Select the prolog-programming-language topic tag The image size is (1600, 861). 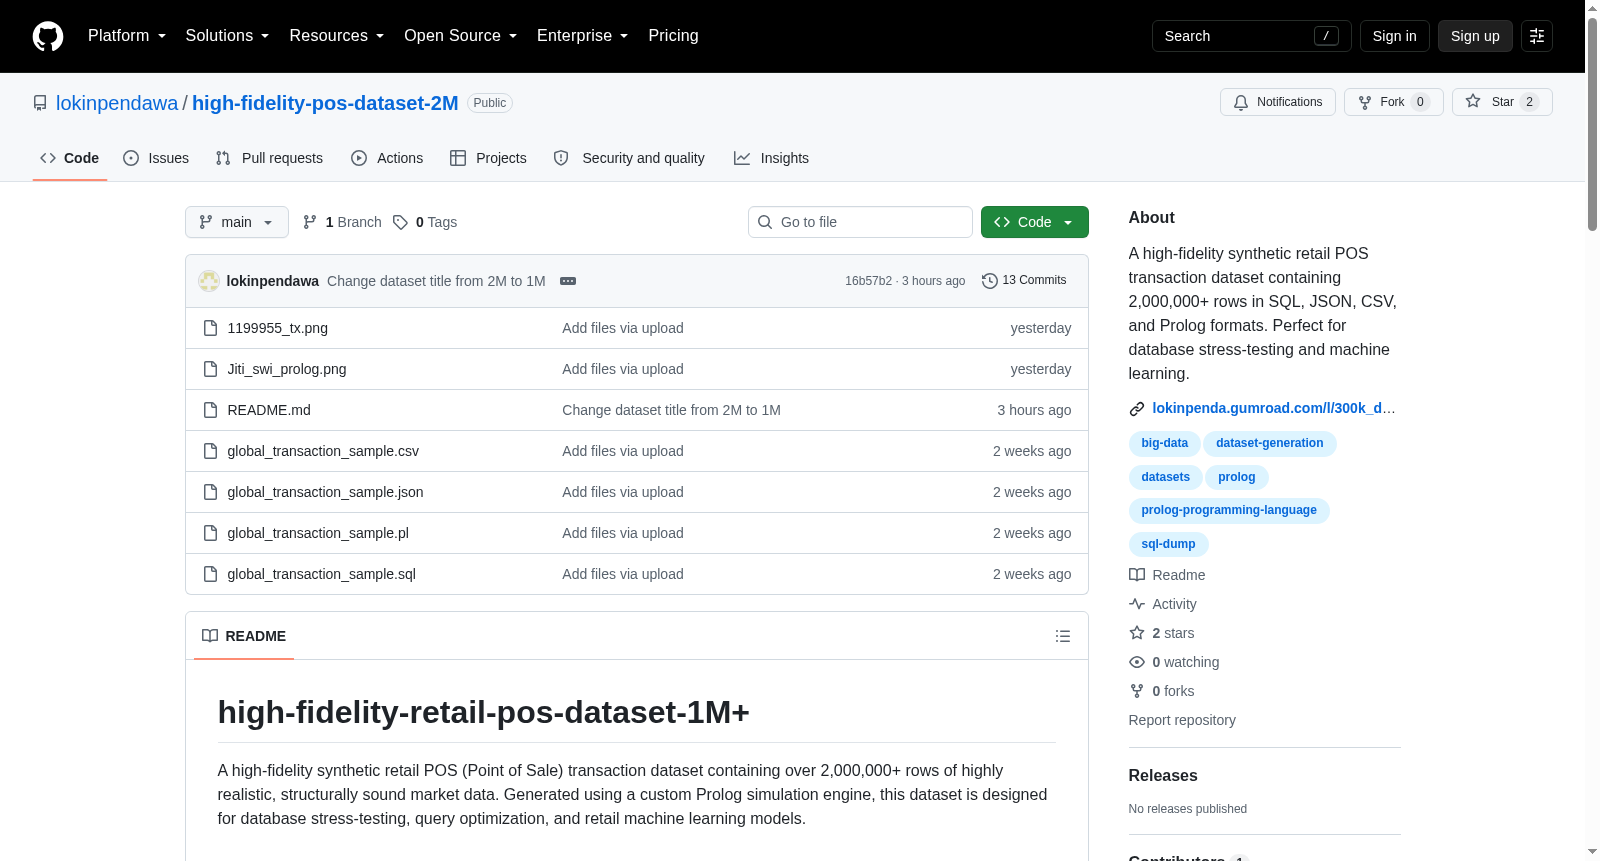1229,510
